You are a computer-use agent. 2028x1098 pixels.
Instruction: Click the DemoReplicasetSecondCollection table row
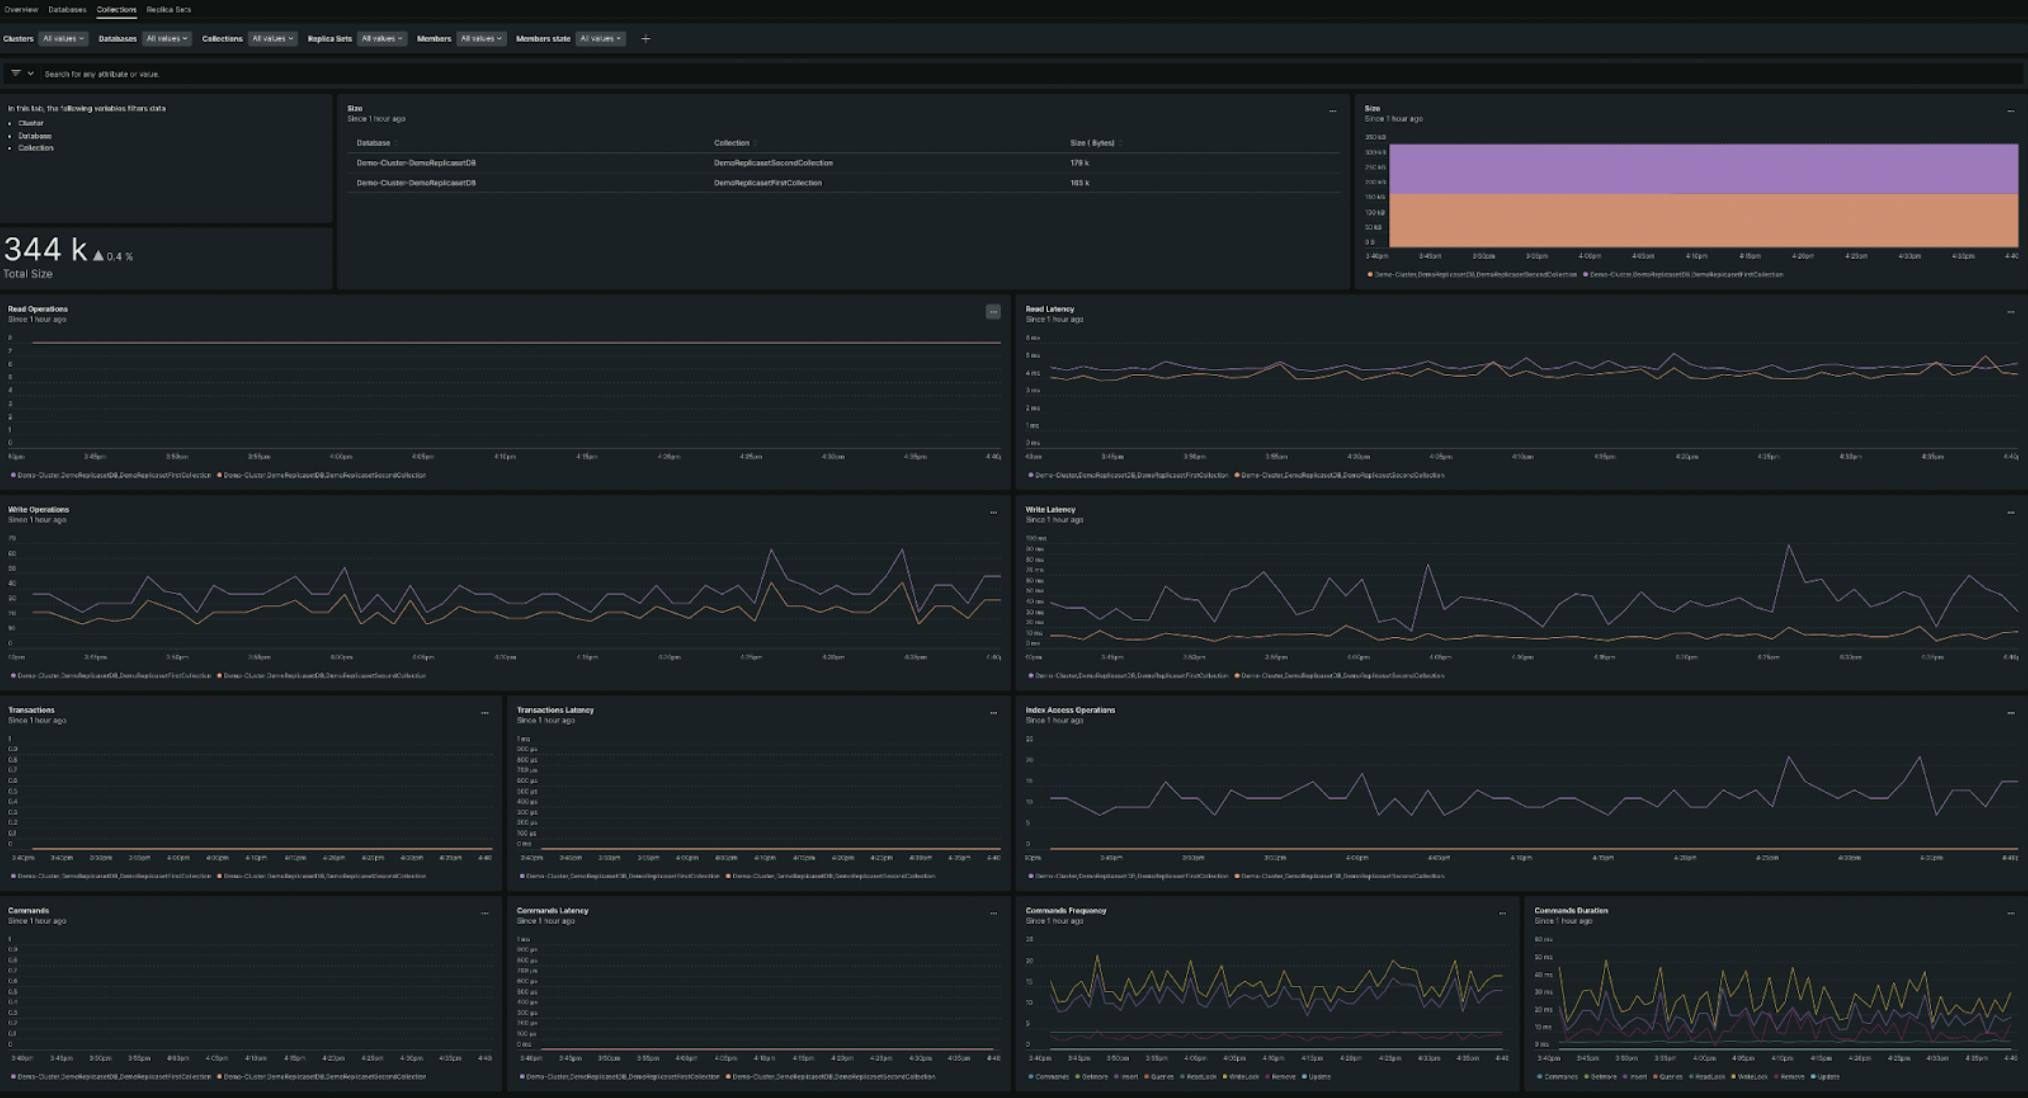772,163
